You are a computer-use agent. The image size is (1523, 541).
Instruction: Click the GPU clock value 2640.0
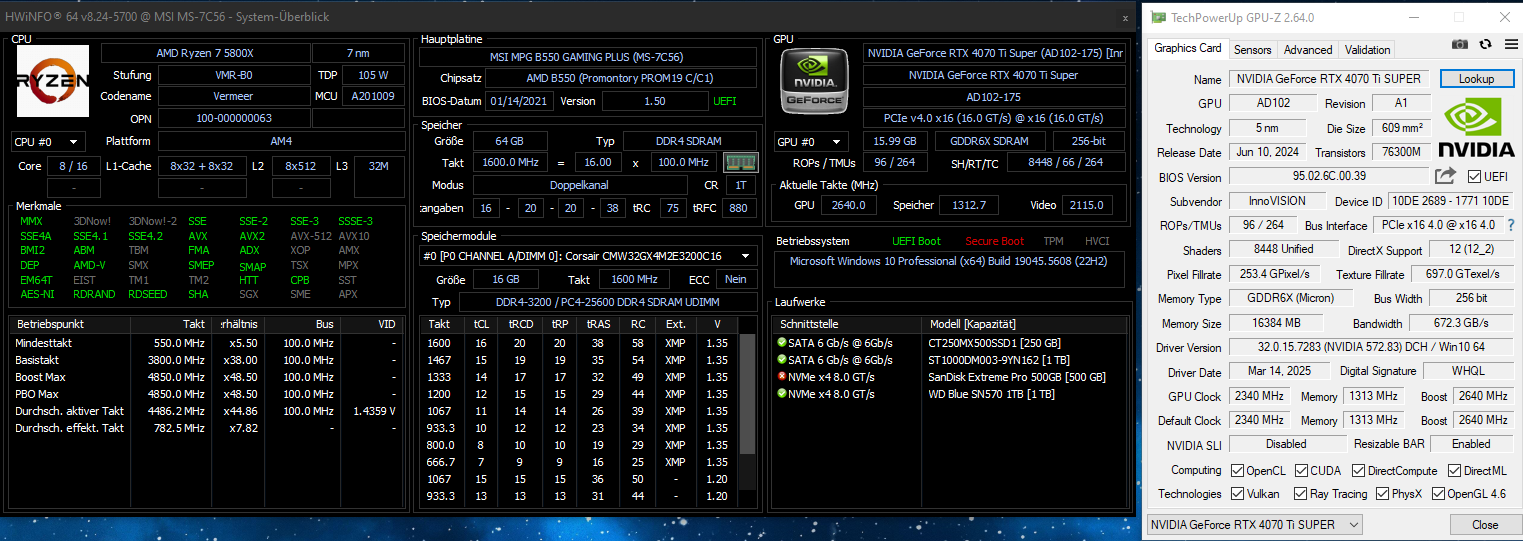click(850, 205)
